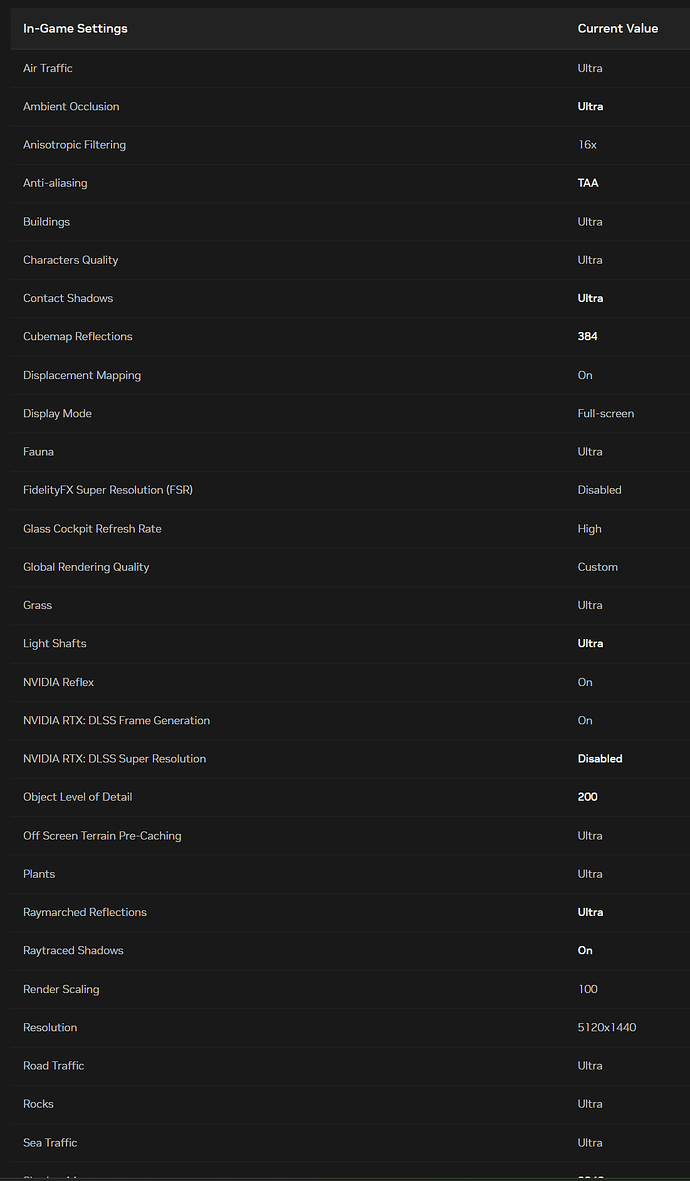Select the Display Mode Full-screen value
Viewport: 690px width, 1181px height.
coord(605,414)
